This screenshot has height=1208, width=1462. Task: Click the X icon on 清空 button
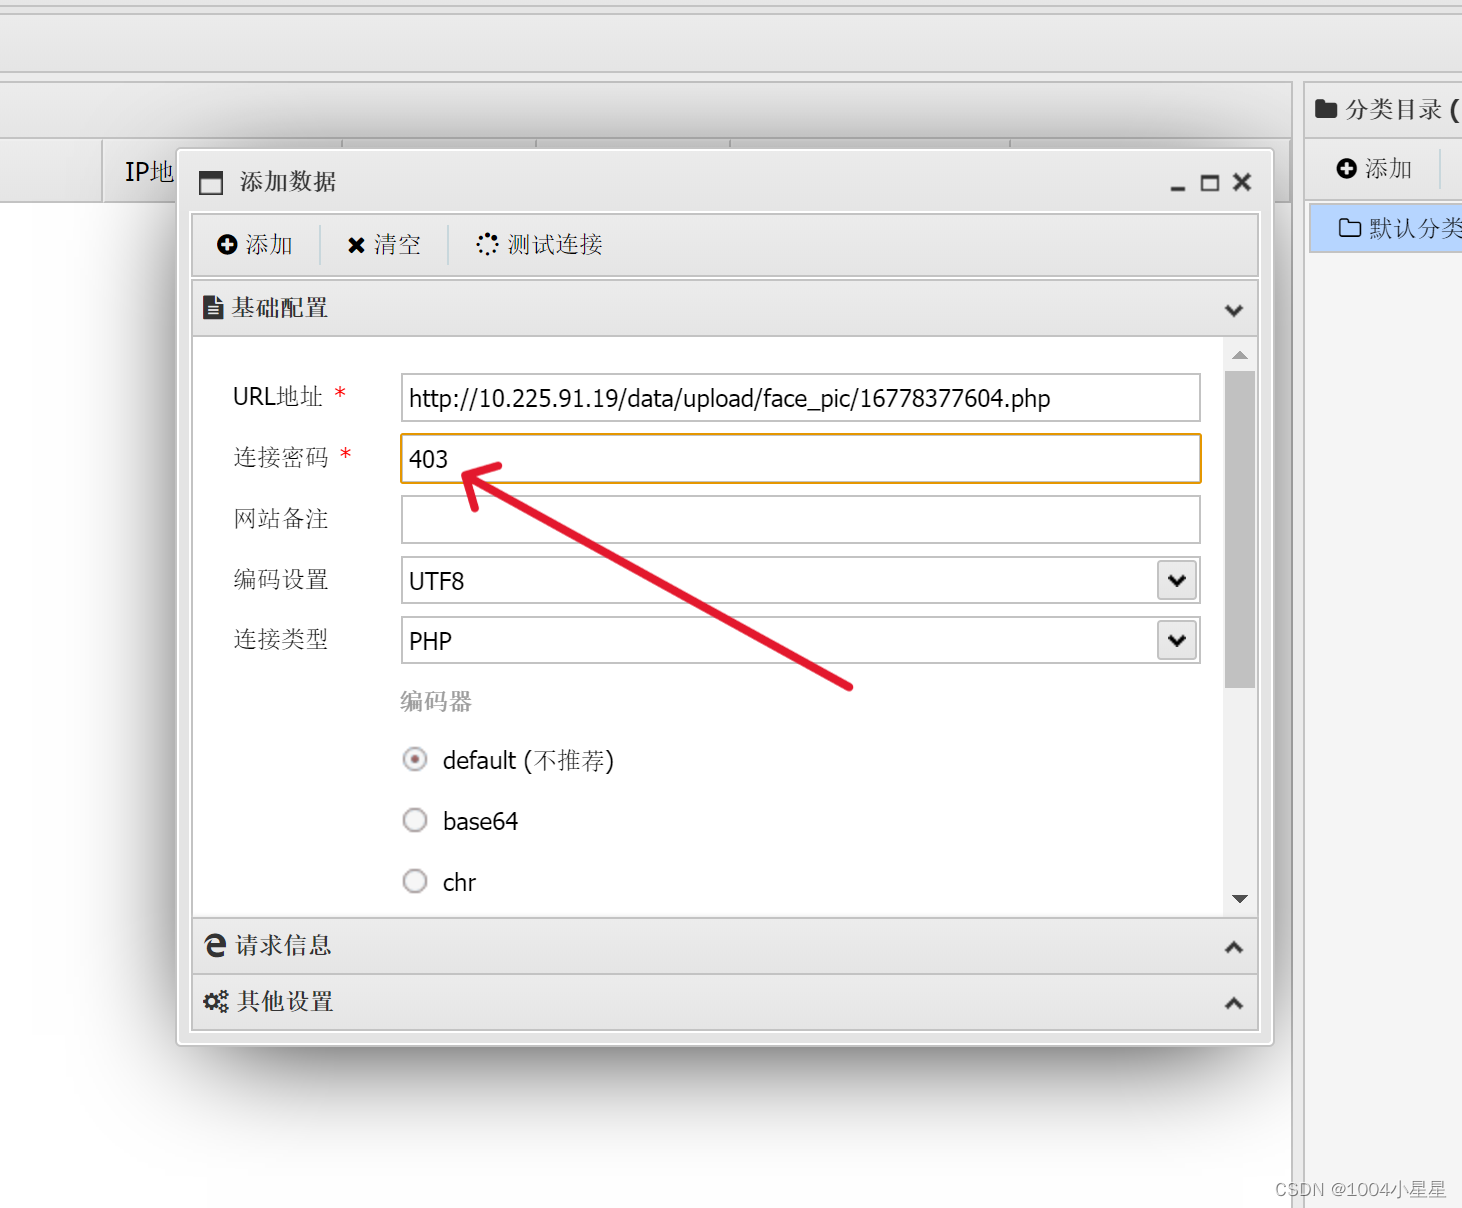[x=356, y=245]
